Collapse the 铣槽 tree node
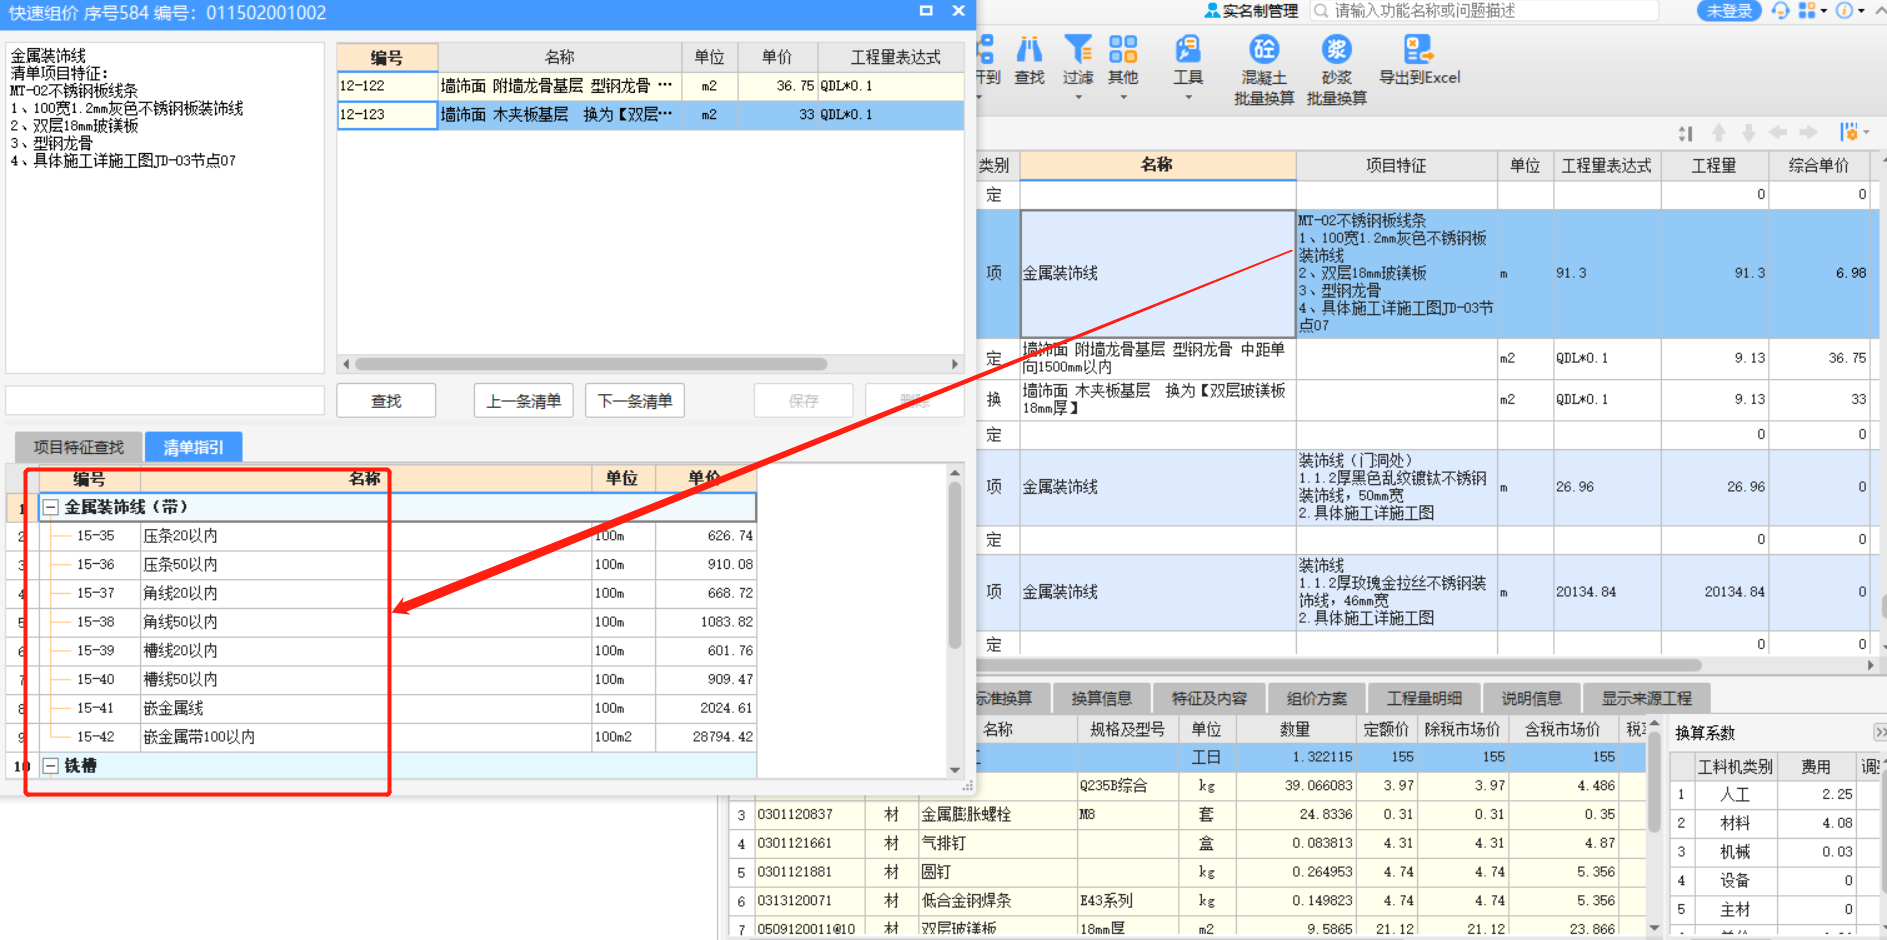1887x940 pixels. 50,766
